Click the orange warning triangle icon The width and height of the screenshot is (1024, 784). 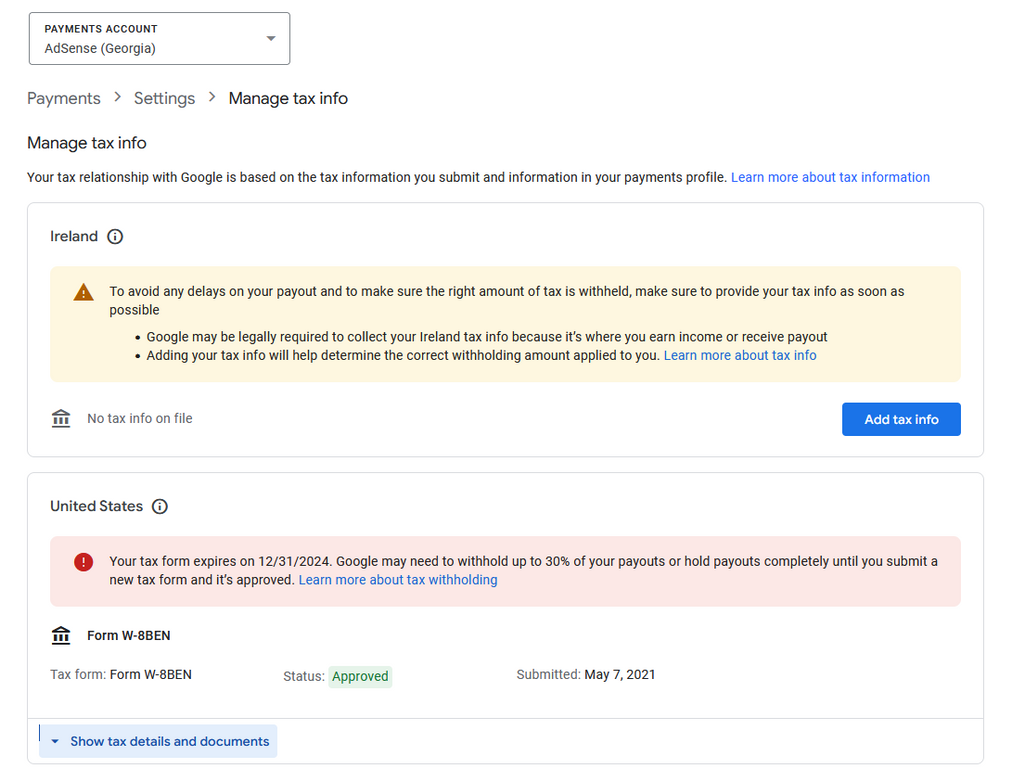click(84, 292)
